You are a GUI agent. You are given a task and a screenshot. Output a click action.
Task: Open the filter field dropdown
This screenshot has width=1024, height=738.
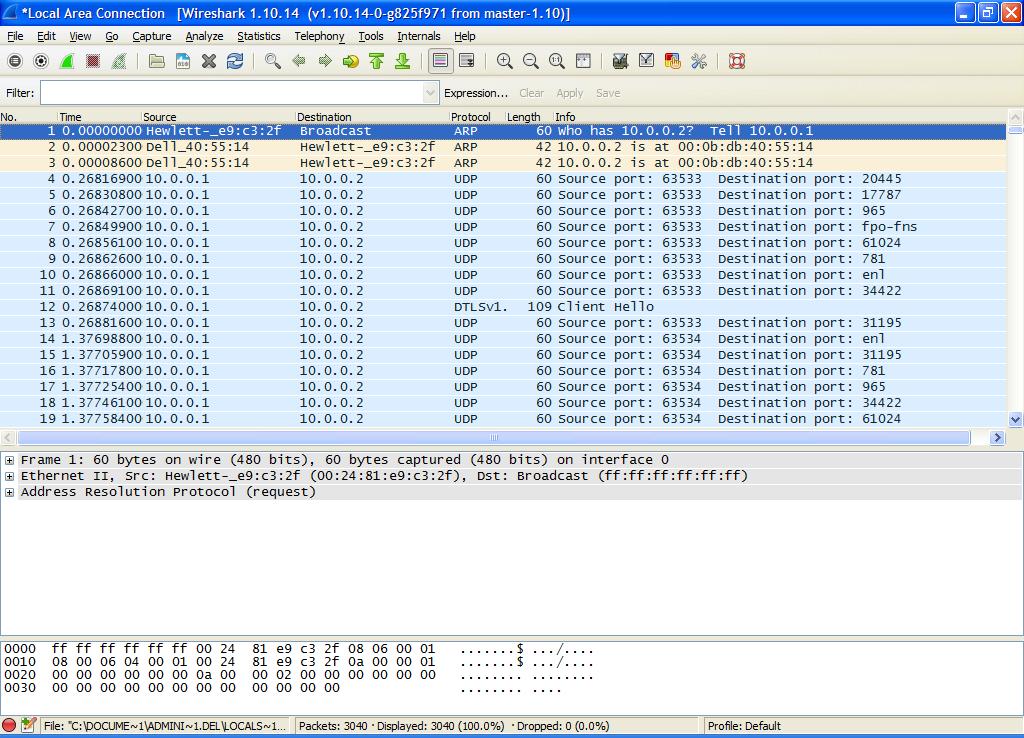(430, 92)
